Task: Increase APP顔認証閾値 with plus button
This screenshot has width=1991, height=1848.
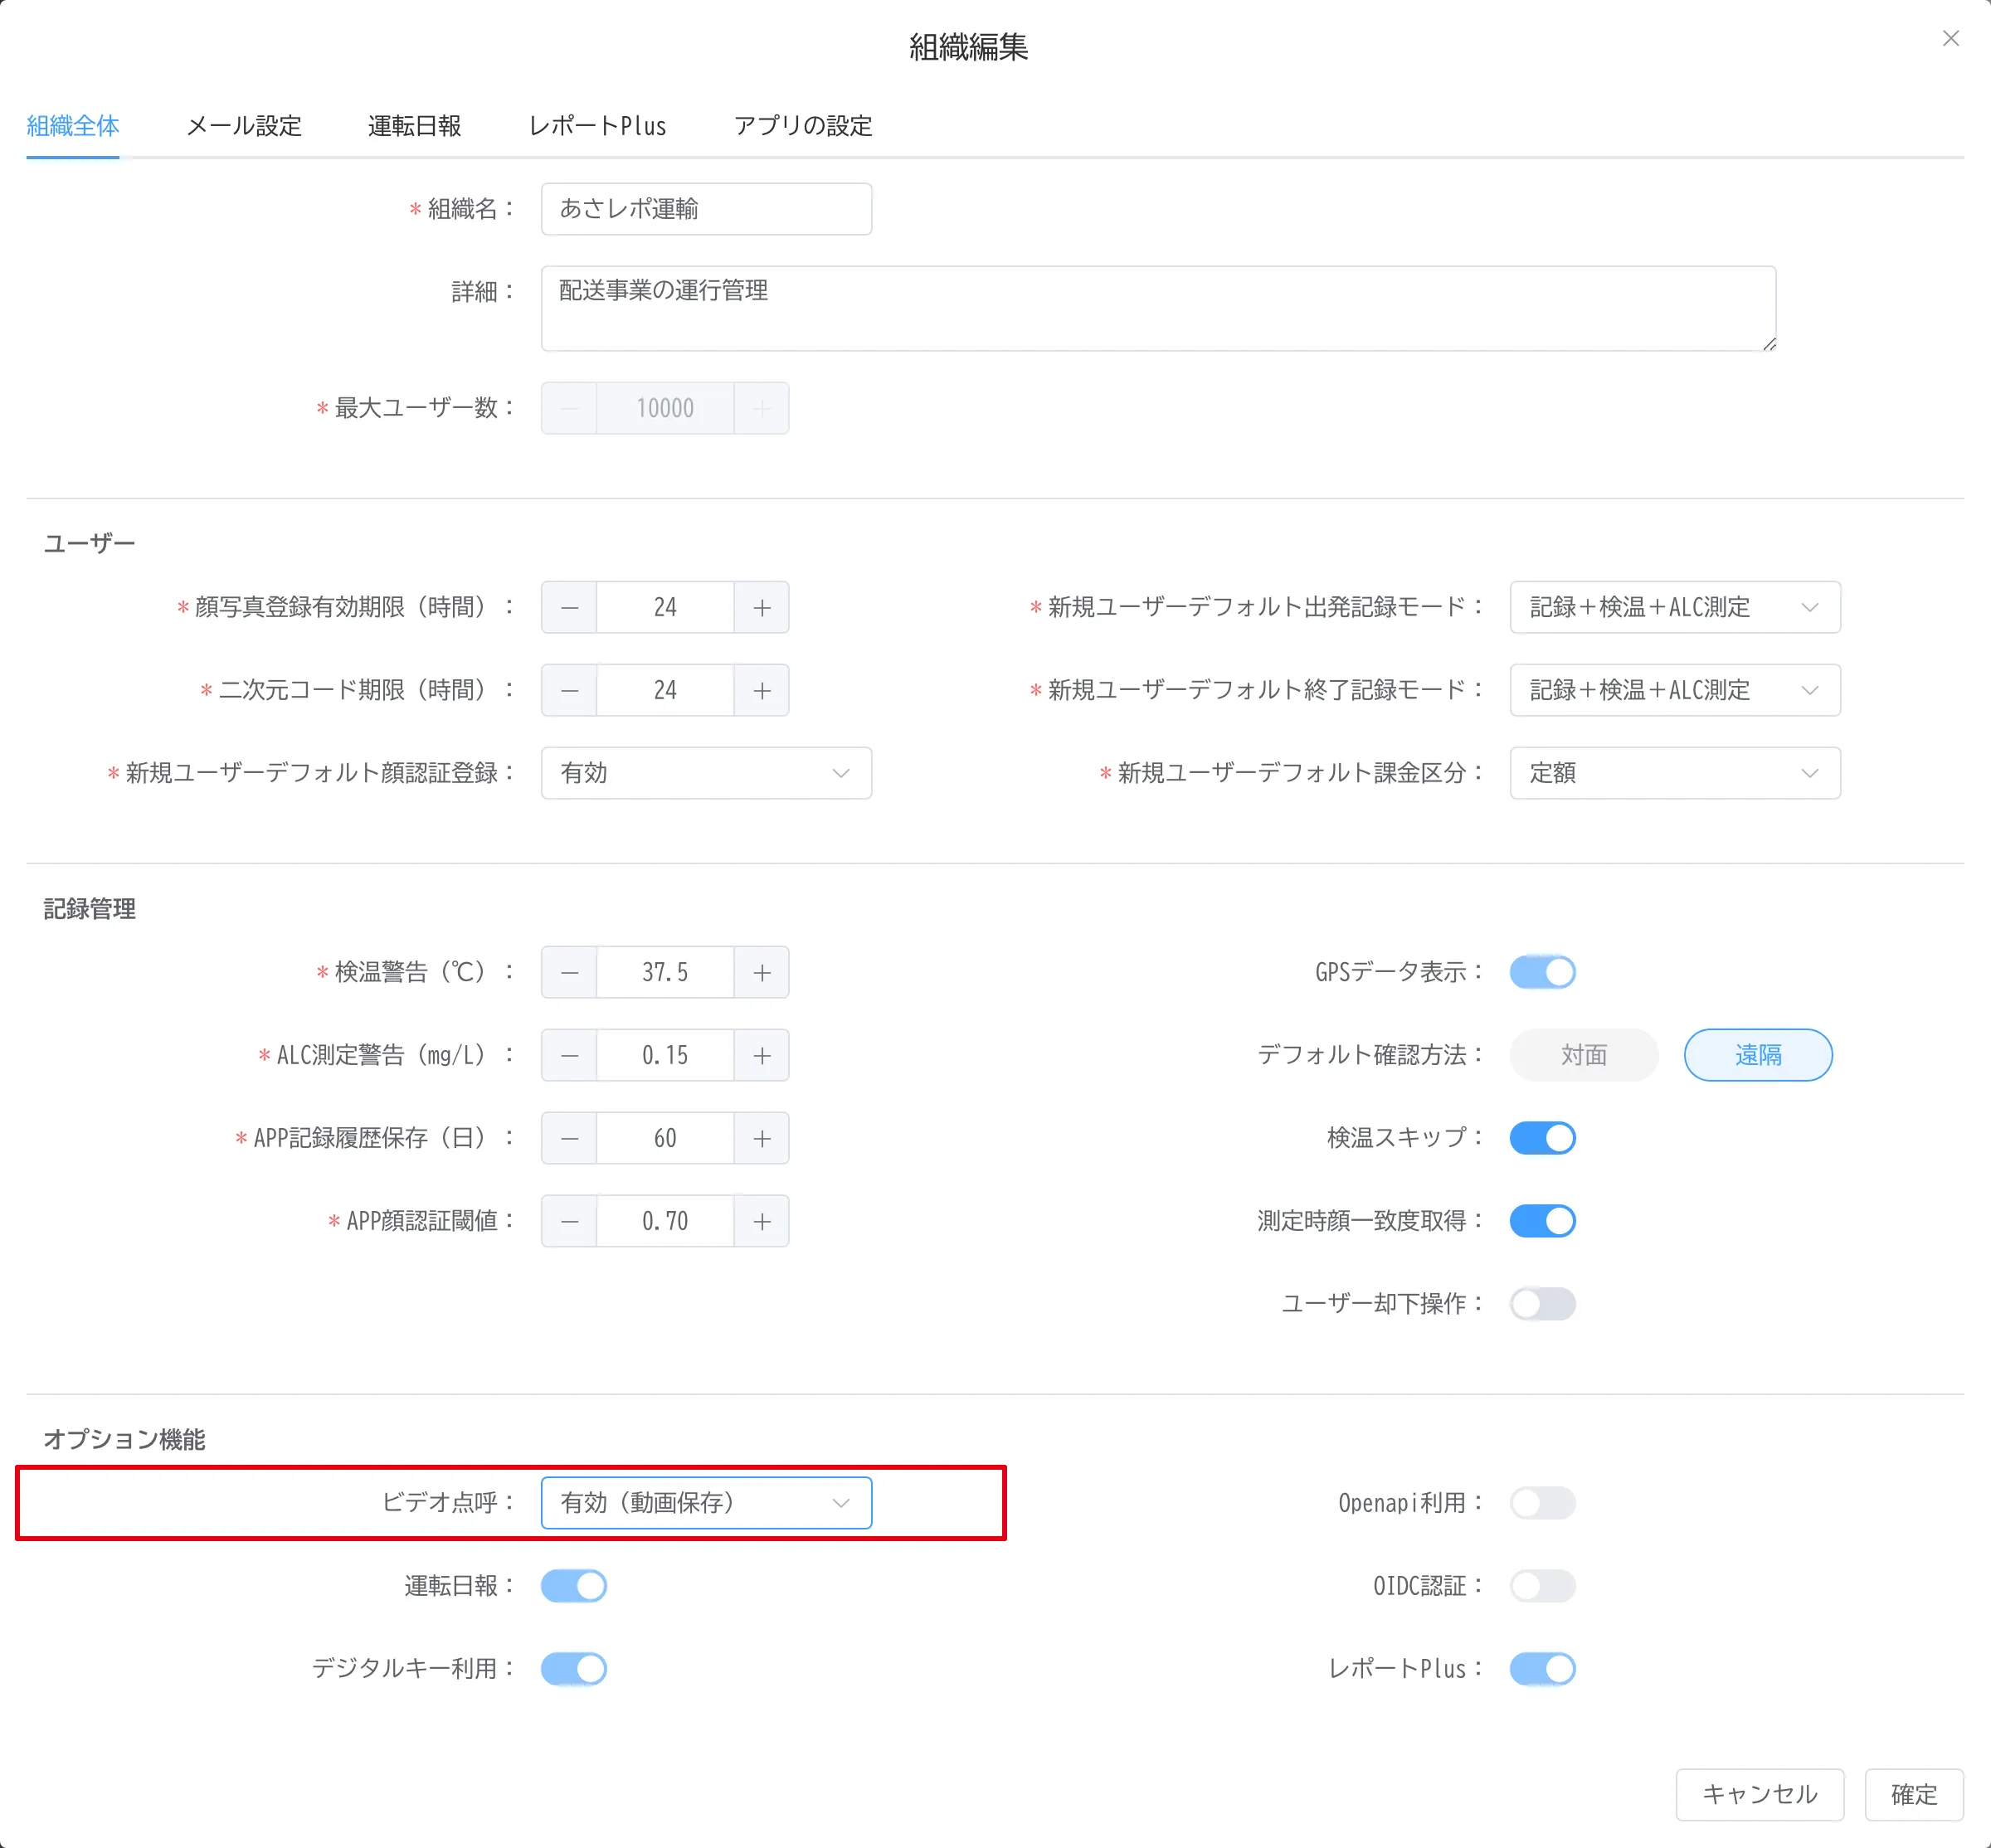Action: [762, 1221]
